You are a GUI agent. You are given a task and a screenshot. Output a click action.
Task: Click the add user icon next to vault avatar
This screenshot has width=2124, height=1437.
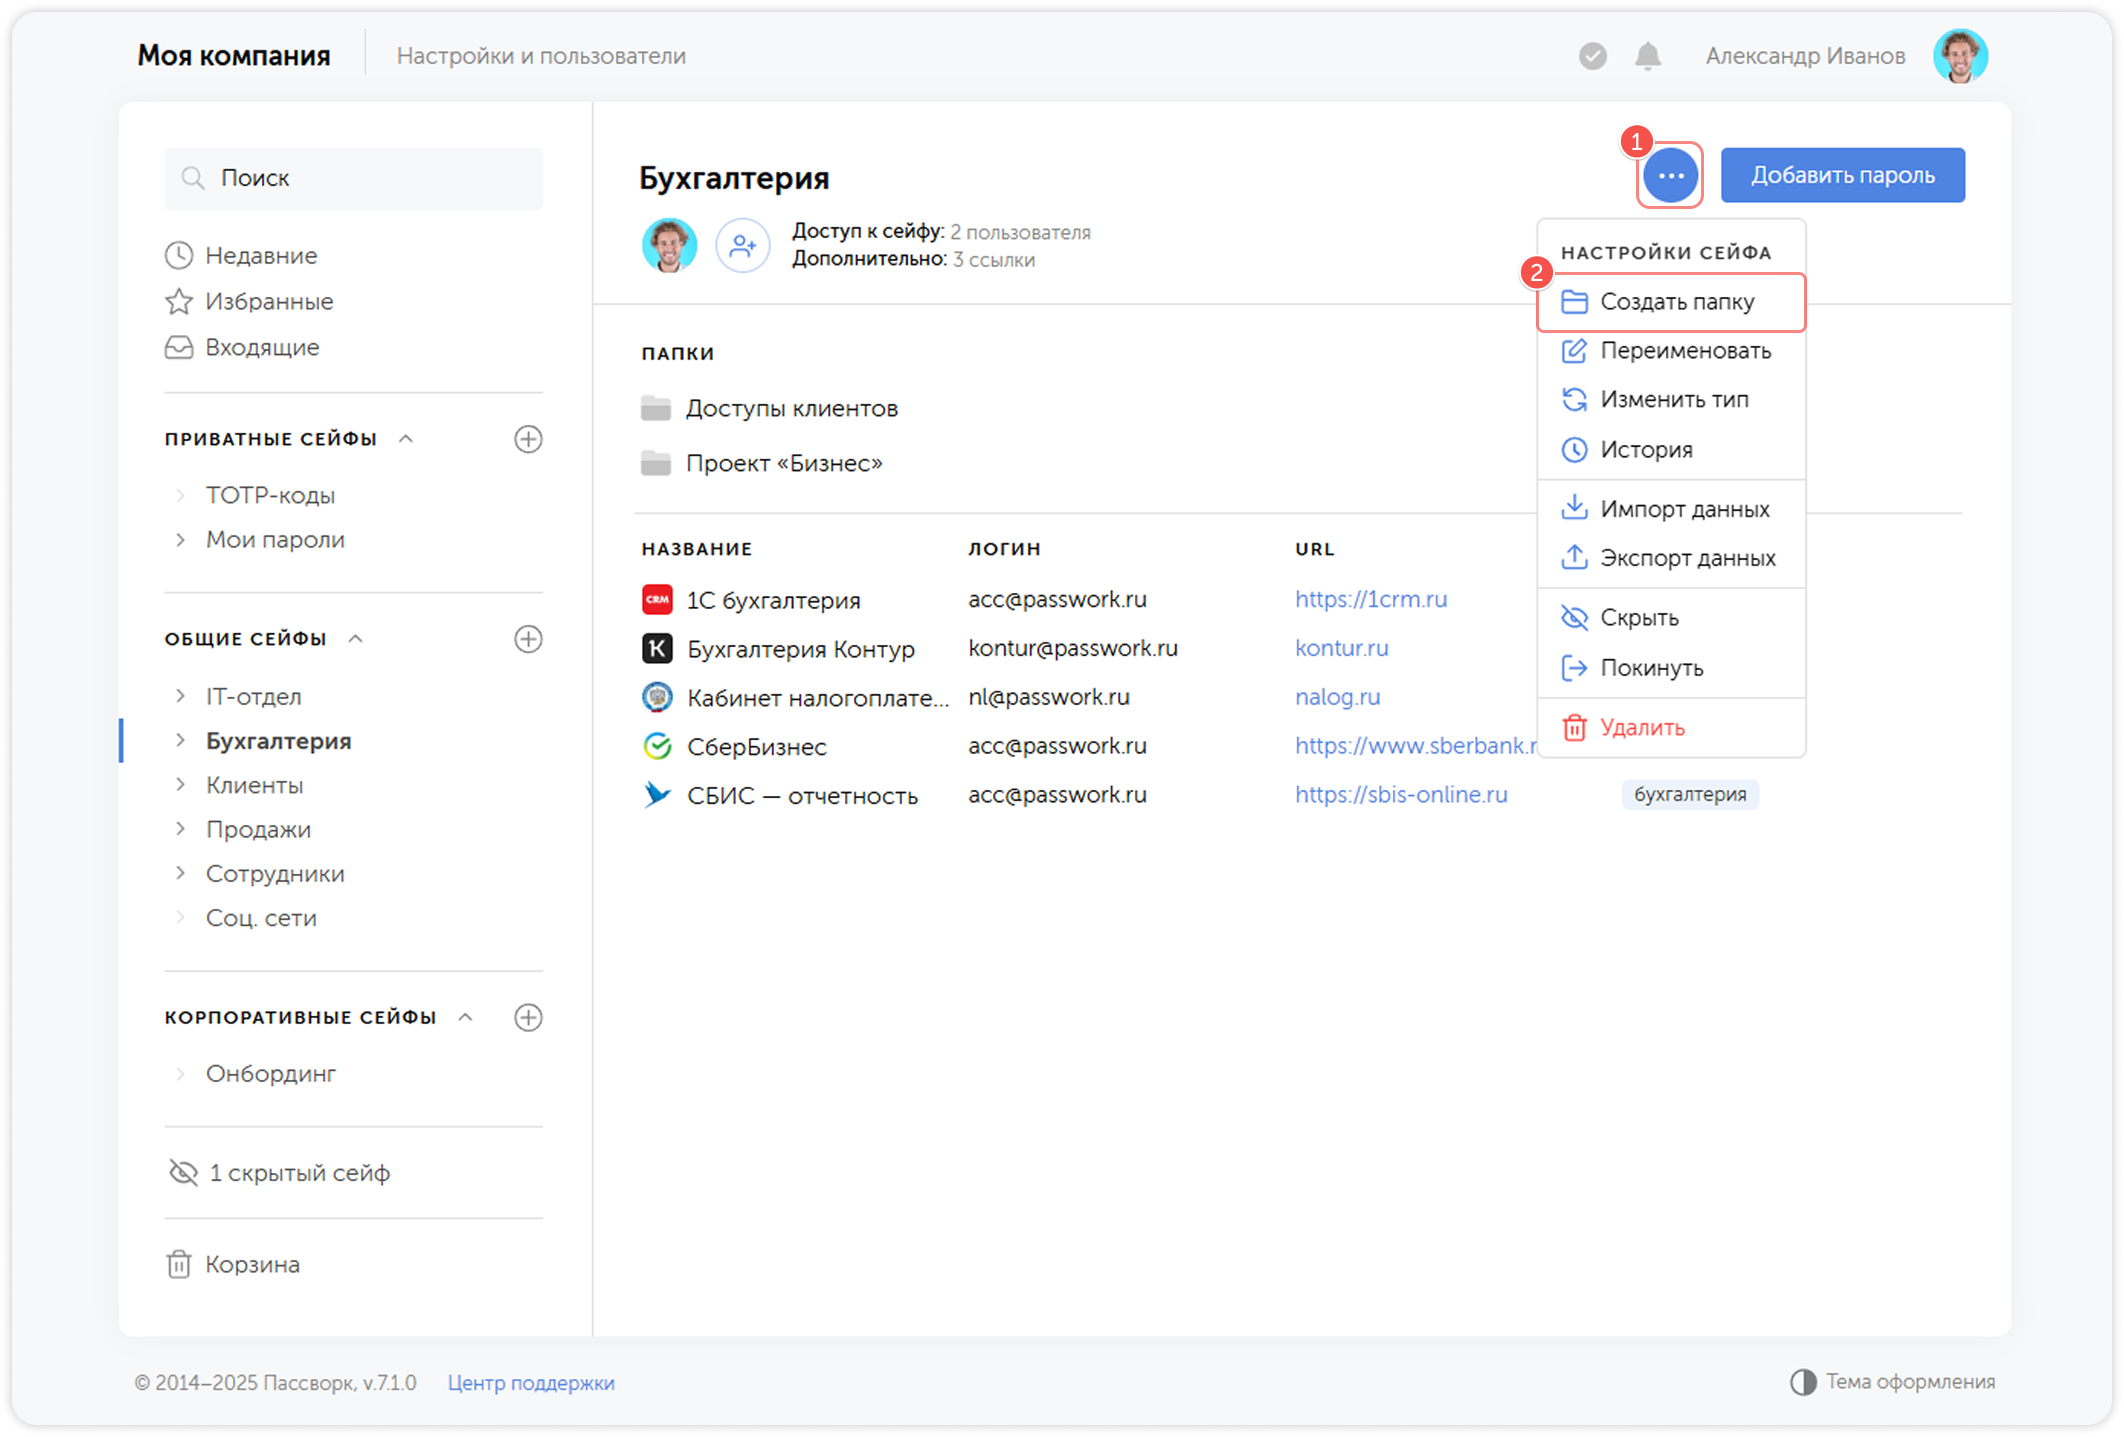point(743,245)
